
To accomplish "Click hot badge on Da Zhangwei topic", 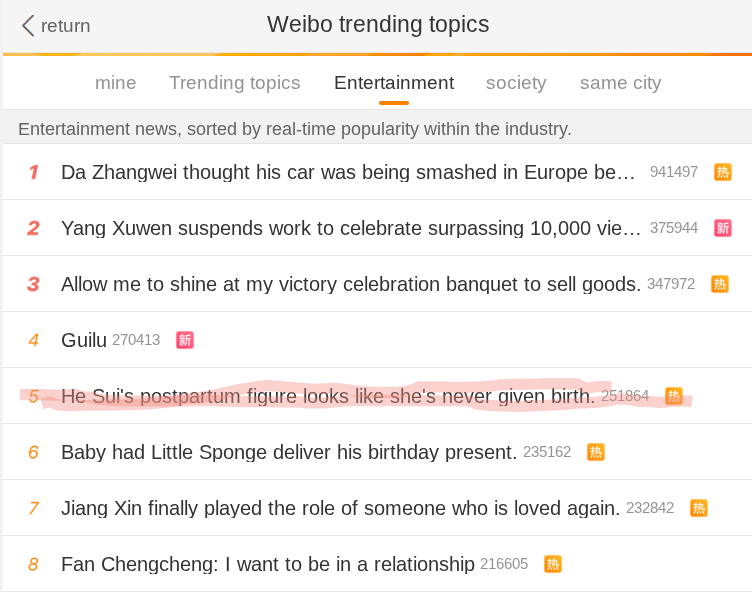I will [722, 172].
